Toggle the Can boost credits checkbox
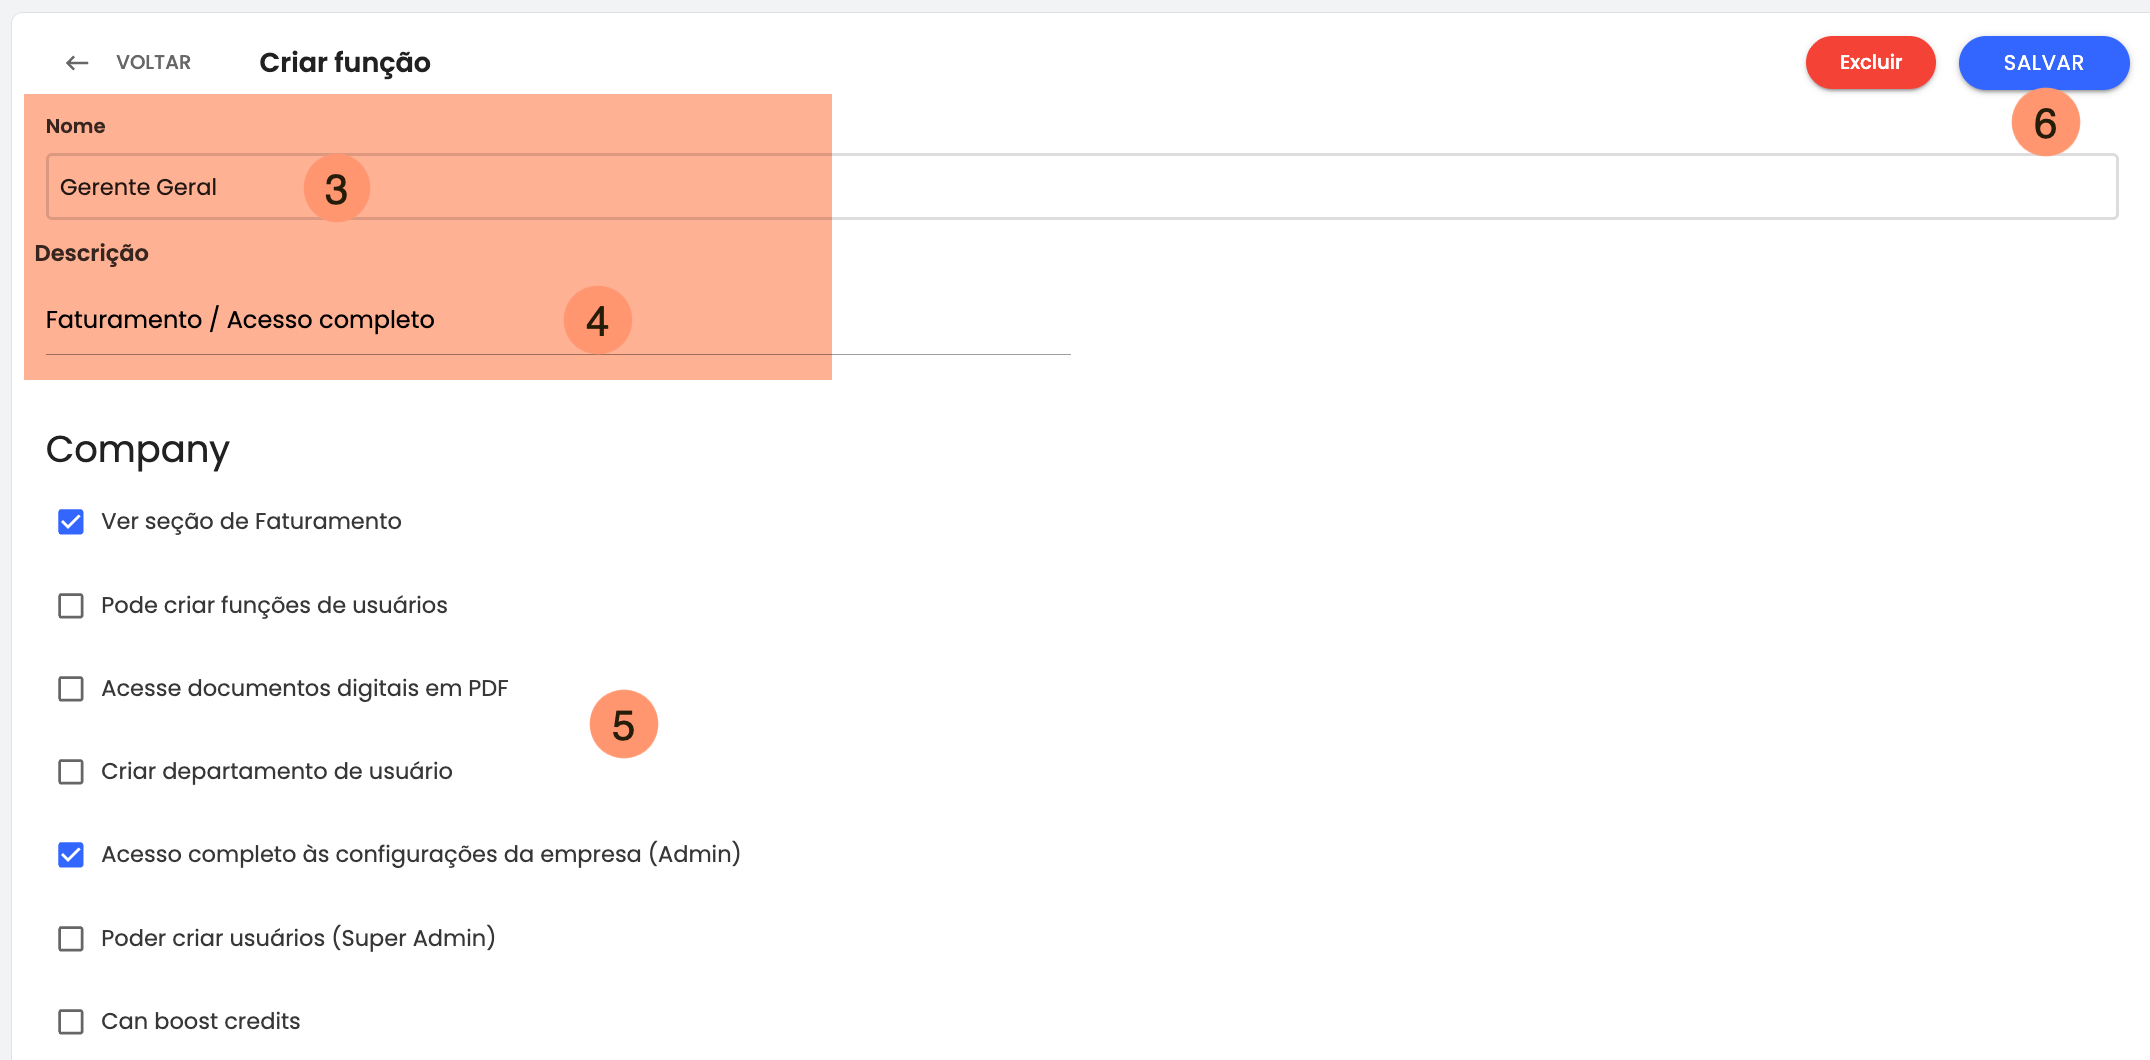The image size is (2150, 1060). [x=71, y=1022]
